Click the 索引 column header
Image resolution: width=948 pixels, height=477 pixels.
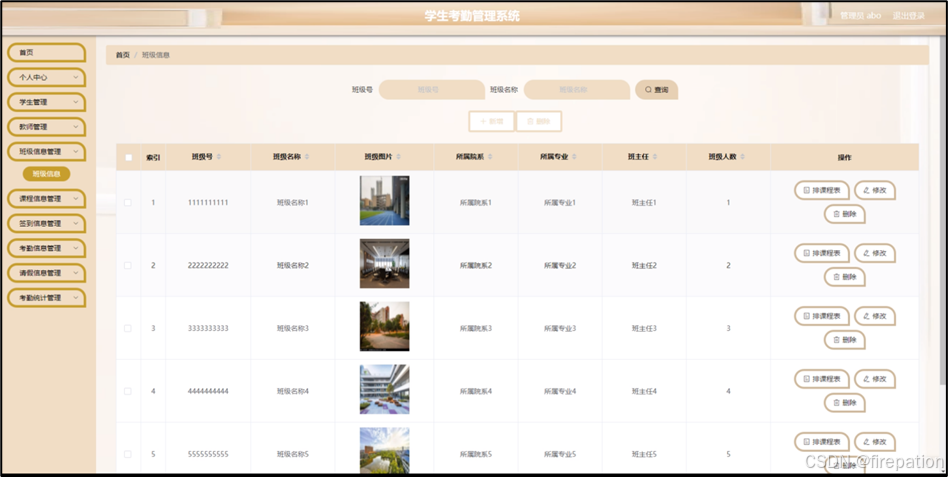pos(153,157)
